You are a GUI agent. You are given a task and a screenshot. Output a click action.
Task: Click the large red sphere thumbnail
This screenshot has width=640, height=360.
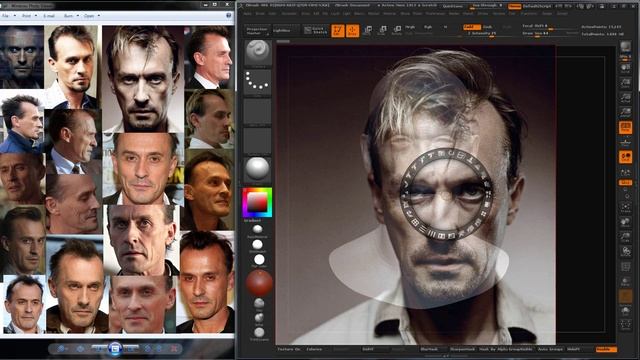coord(259,283)
